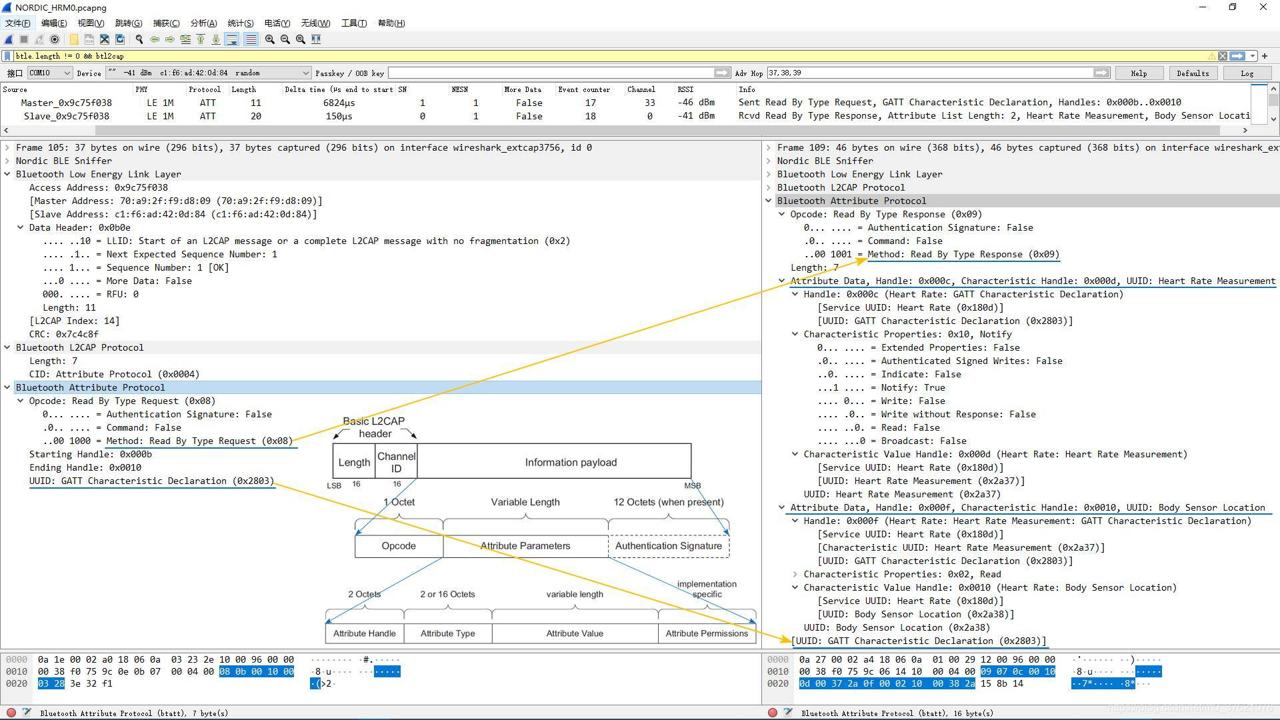Screen dimensions: 1280x720
Task: Close this capture file icon
Action: click(104, 39)
